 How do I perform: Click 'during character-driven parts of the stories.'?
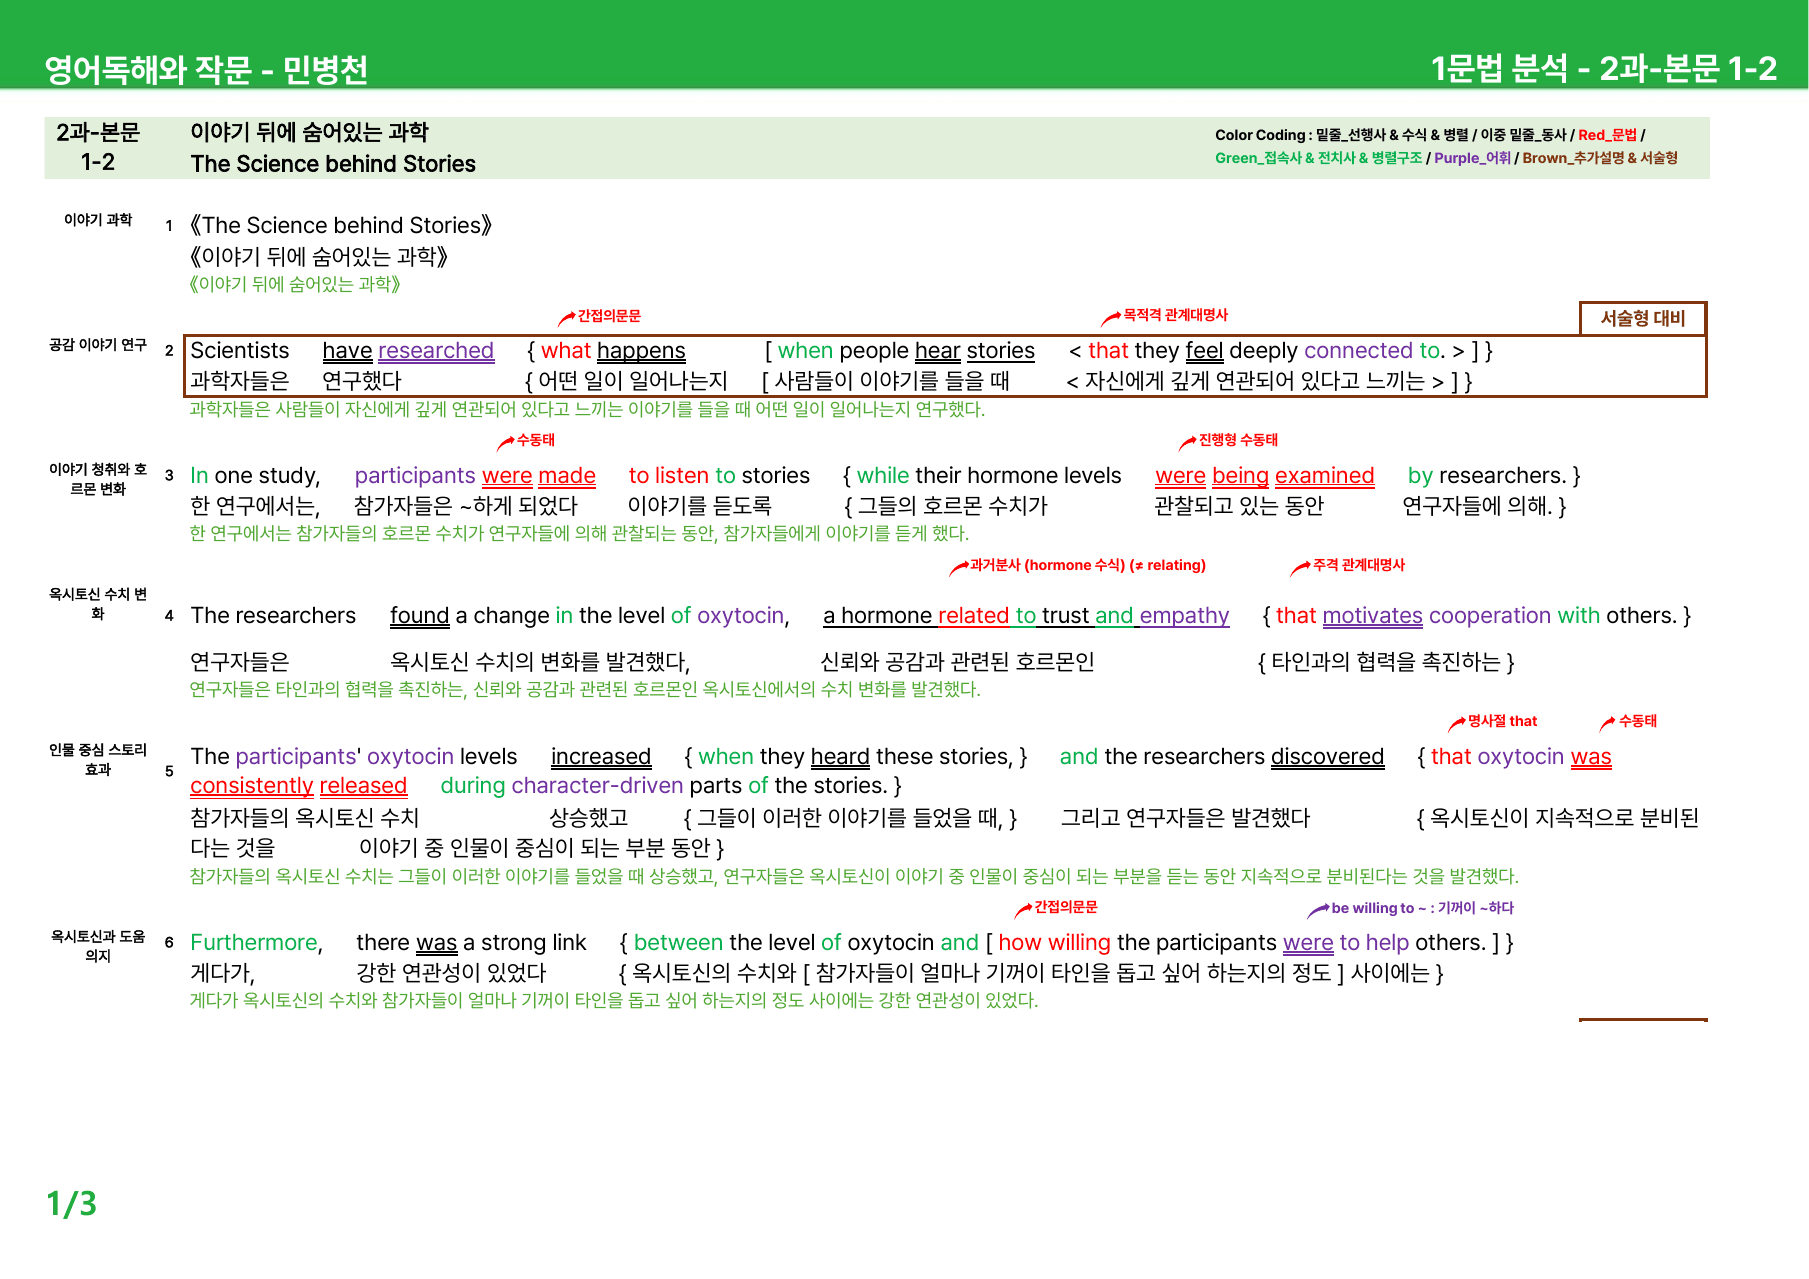point(664,786)
